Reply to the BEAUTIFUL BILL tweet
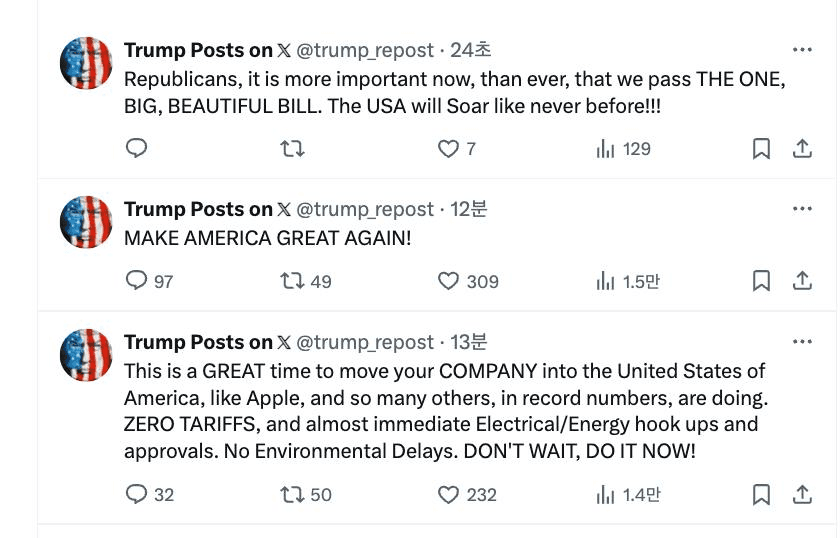Image resolution: width=840 pixels, height=538 pixels. tap(137, 149)
